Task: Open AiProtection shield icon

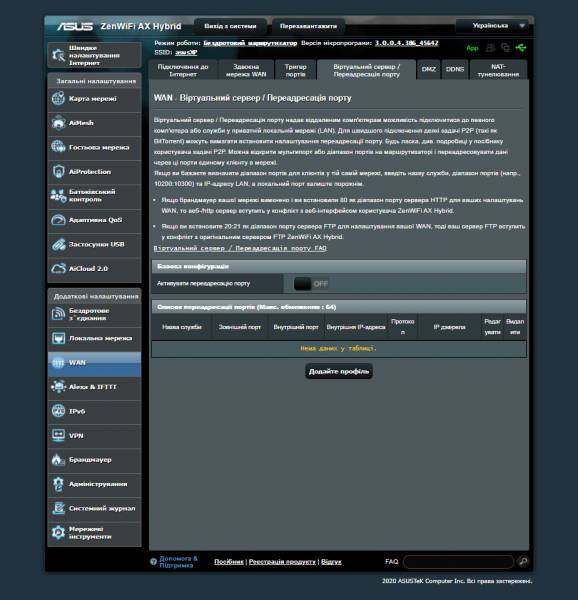Action: pos(59,171)
